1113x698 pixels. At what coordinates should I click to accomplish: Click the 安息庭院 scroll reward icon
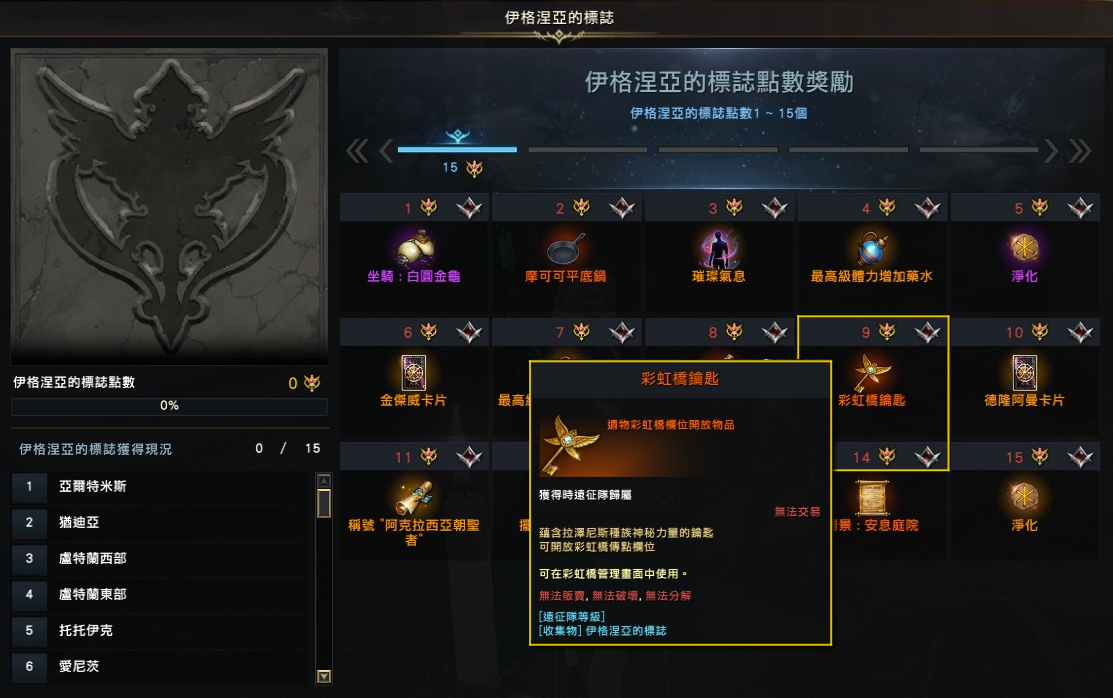point(872,497)
